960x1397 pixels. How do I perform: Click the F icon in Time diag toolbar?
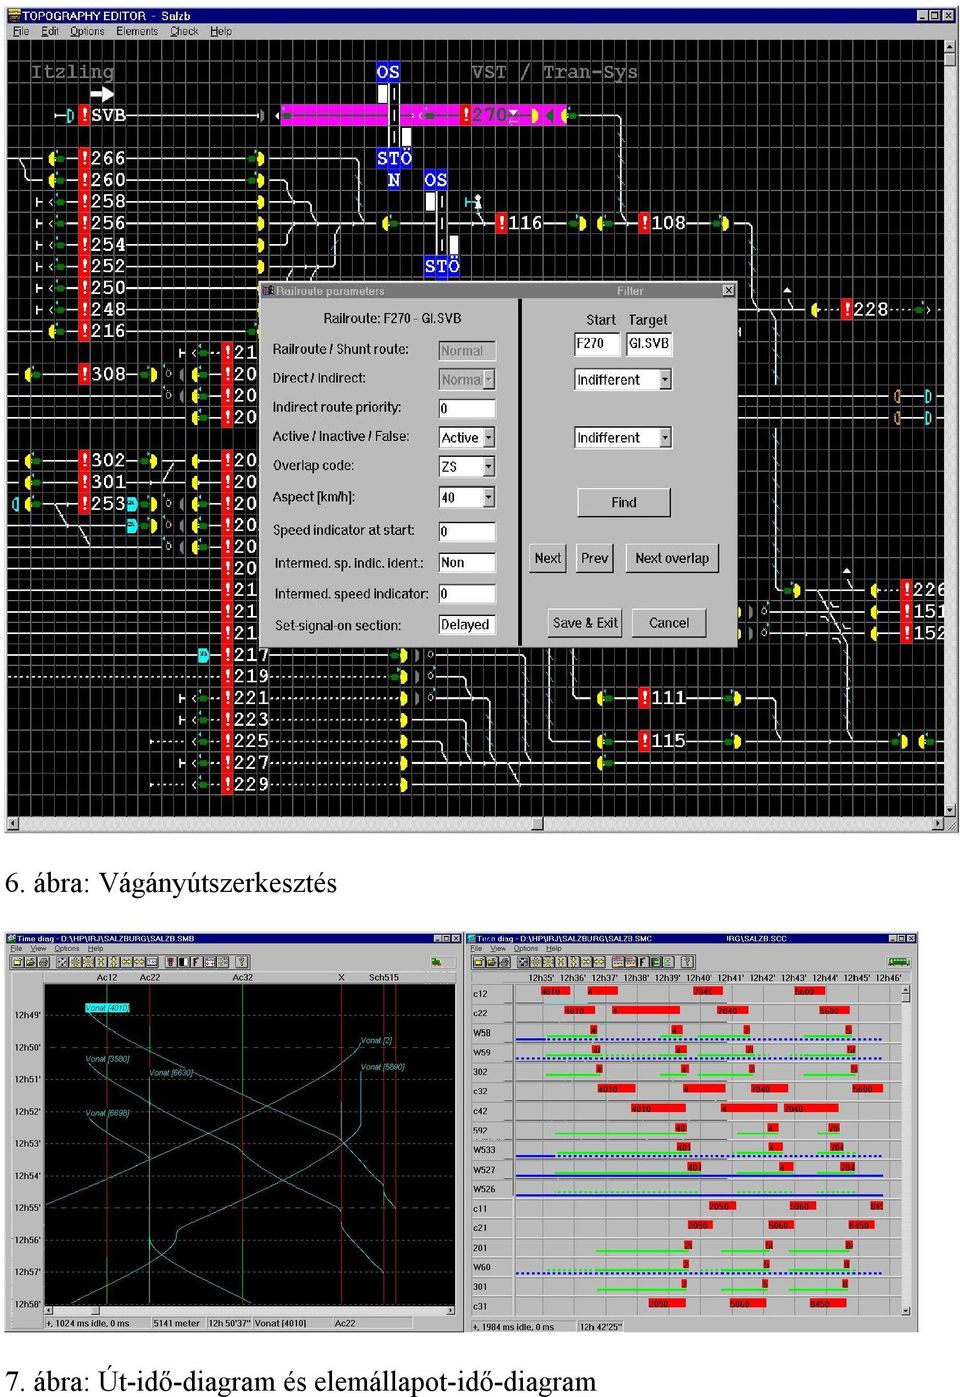[x=196, y=962]
